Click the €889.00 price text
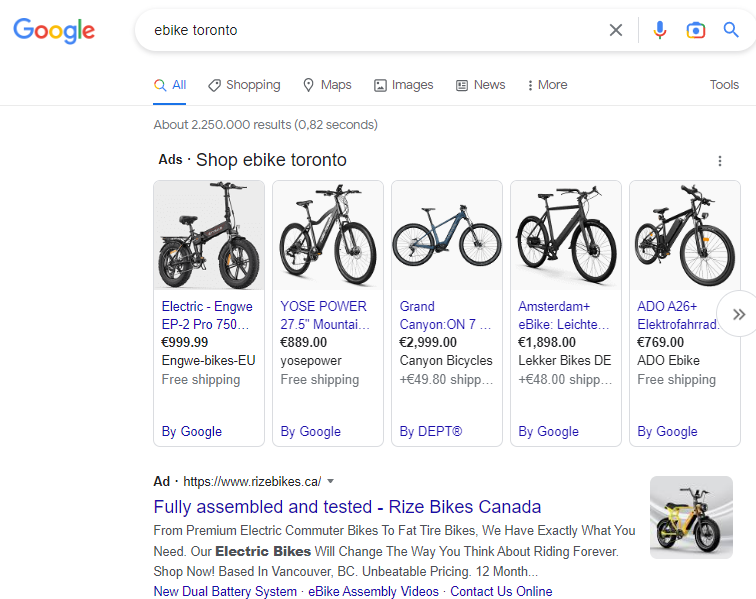 click(x=304, y=342)
